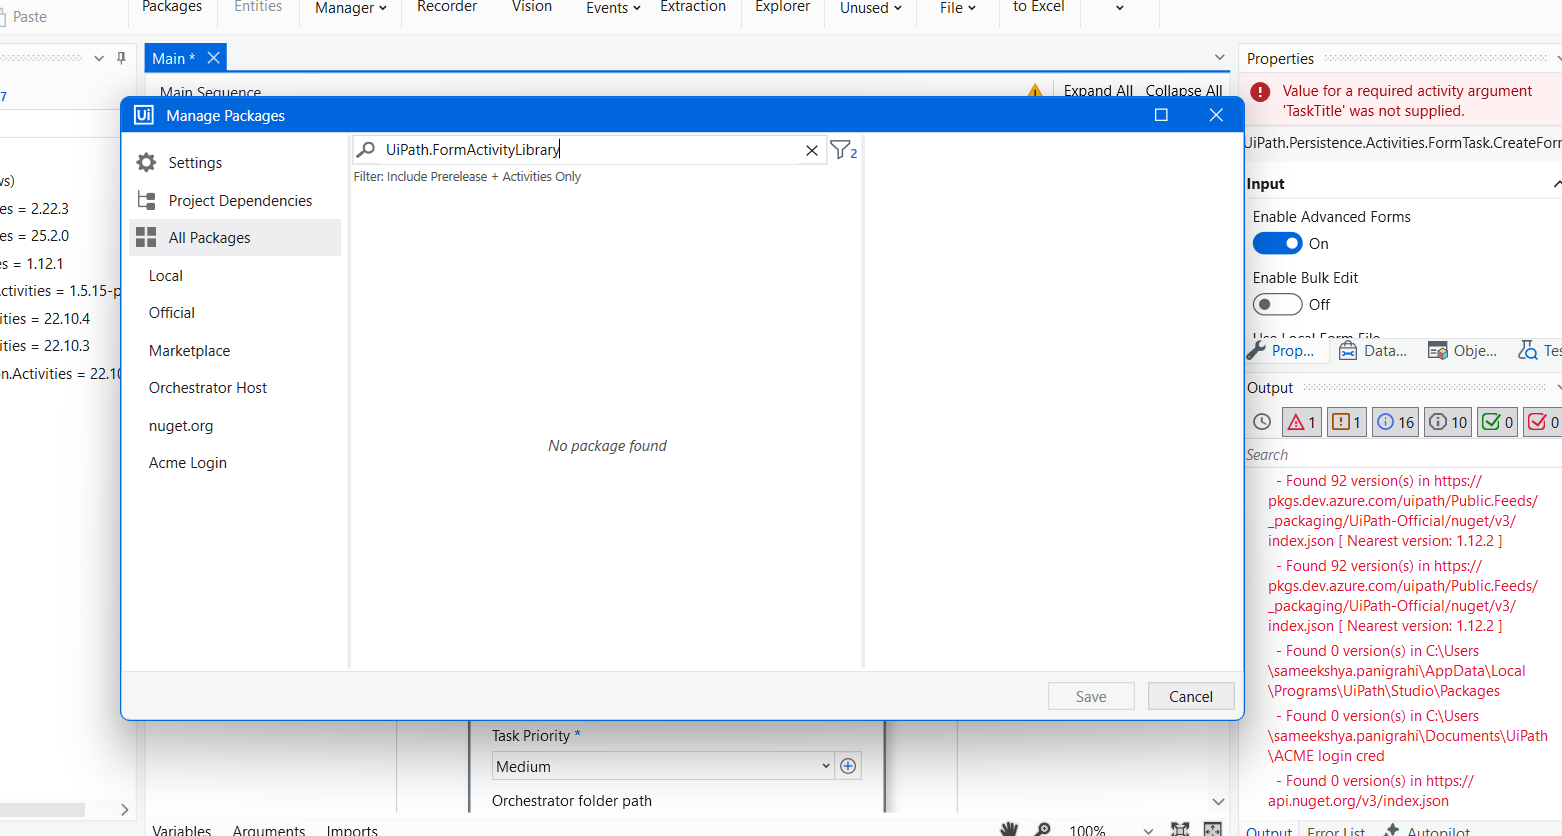The image size is (1562, 836).
Task: Open the document tabs list chevron
Action: pyautogui.click(x=1219, y=57)
